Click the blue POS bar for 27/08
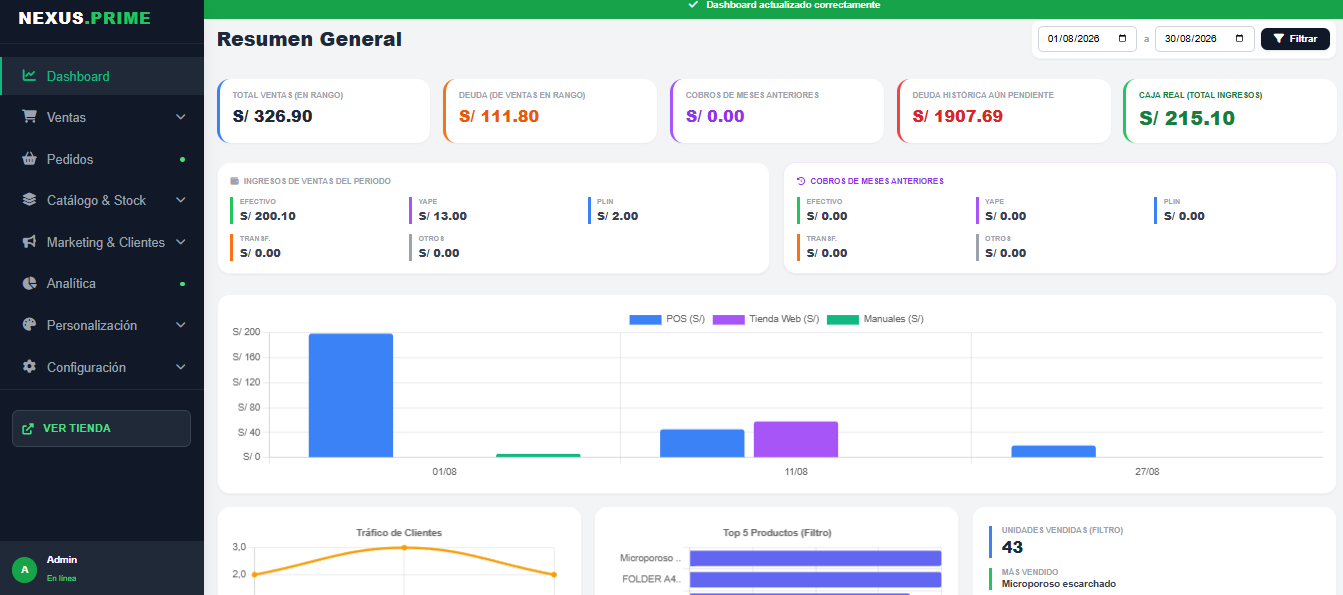This screenshot has height=595, width=1343. coord(1053,451)
